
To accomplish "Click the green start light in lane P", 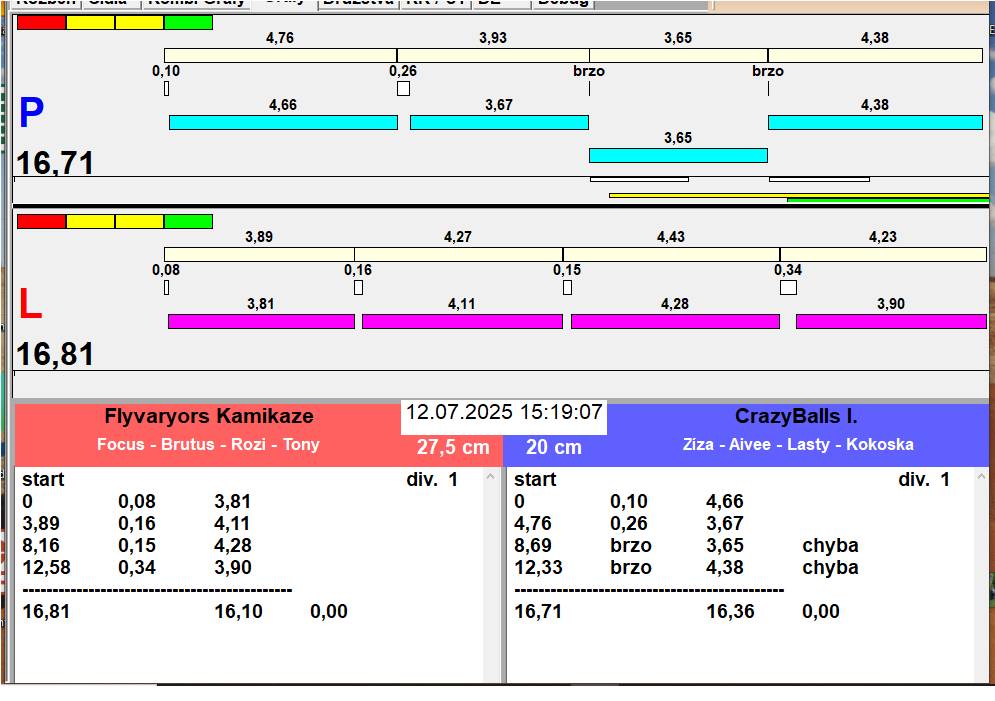I will (188, 22).
